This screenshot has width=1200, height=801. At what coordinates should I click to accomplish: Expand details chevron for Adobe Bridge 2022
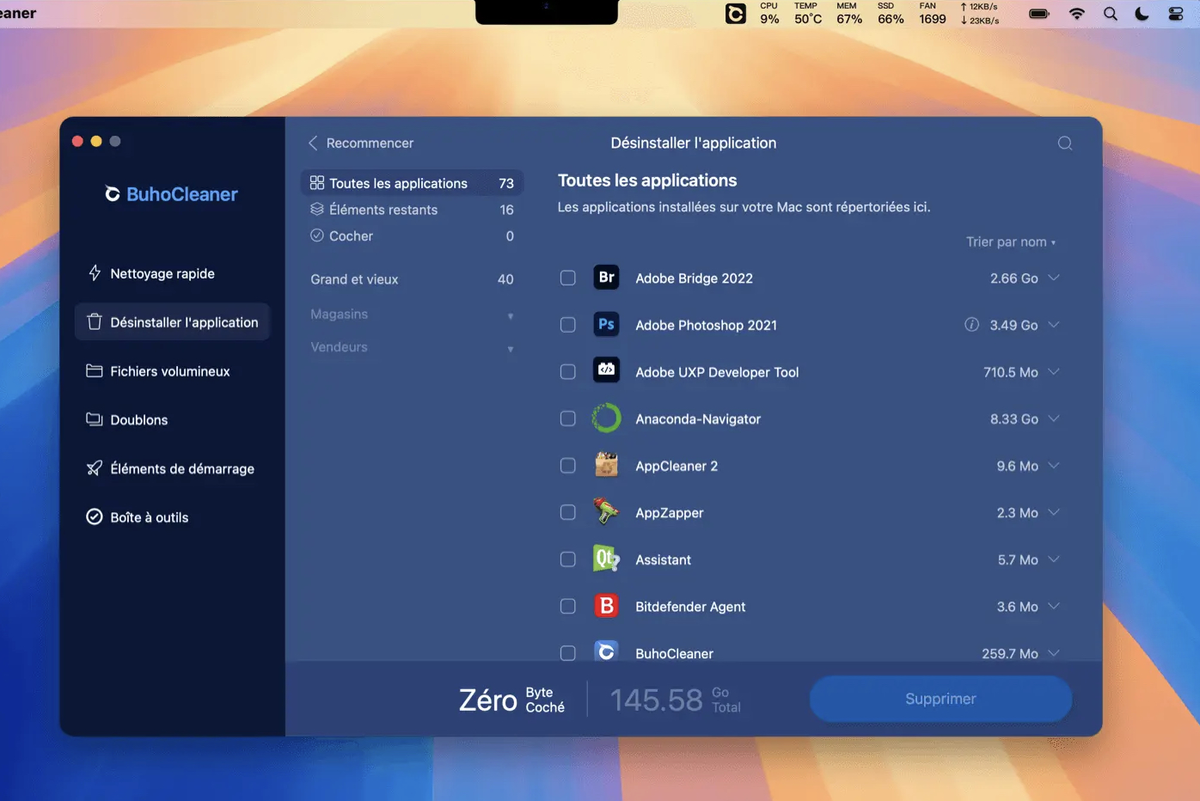[x=1054, y=278]
